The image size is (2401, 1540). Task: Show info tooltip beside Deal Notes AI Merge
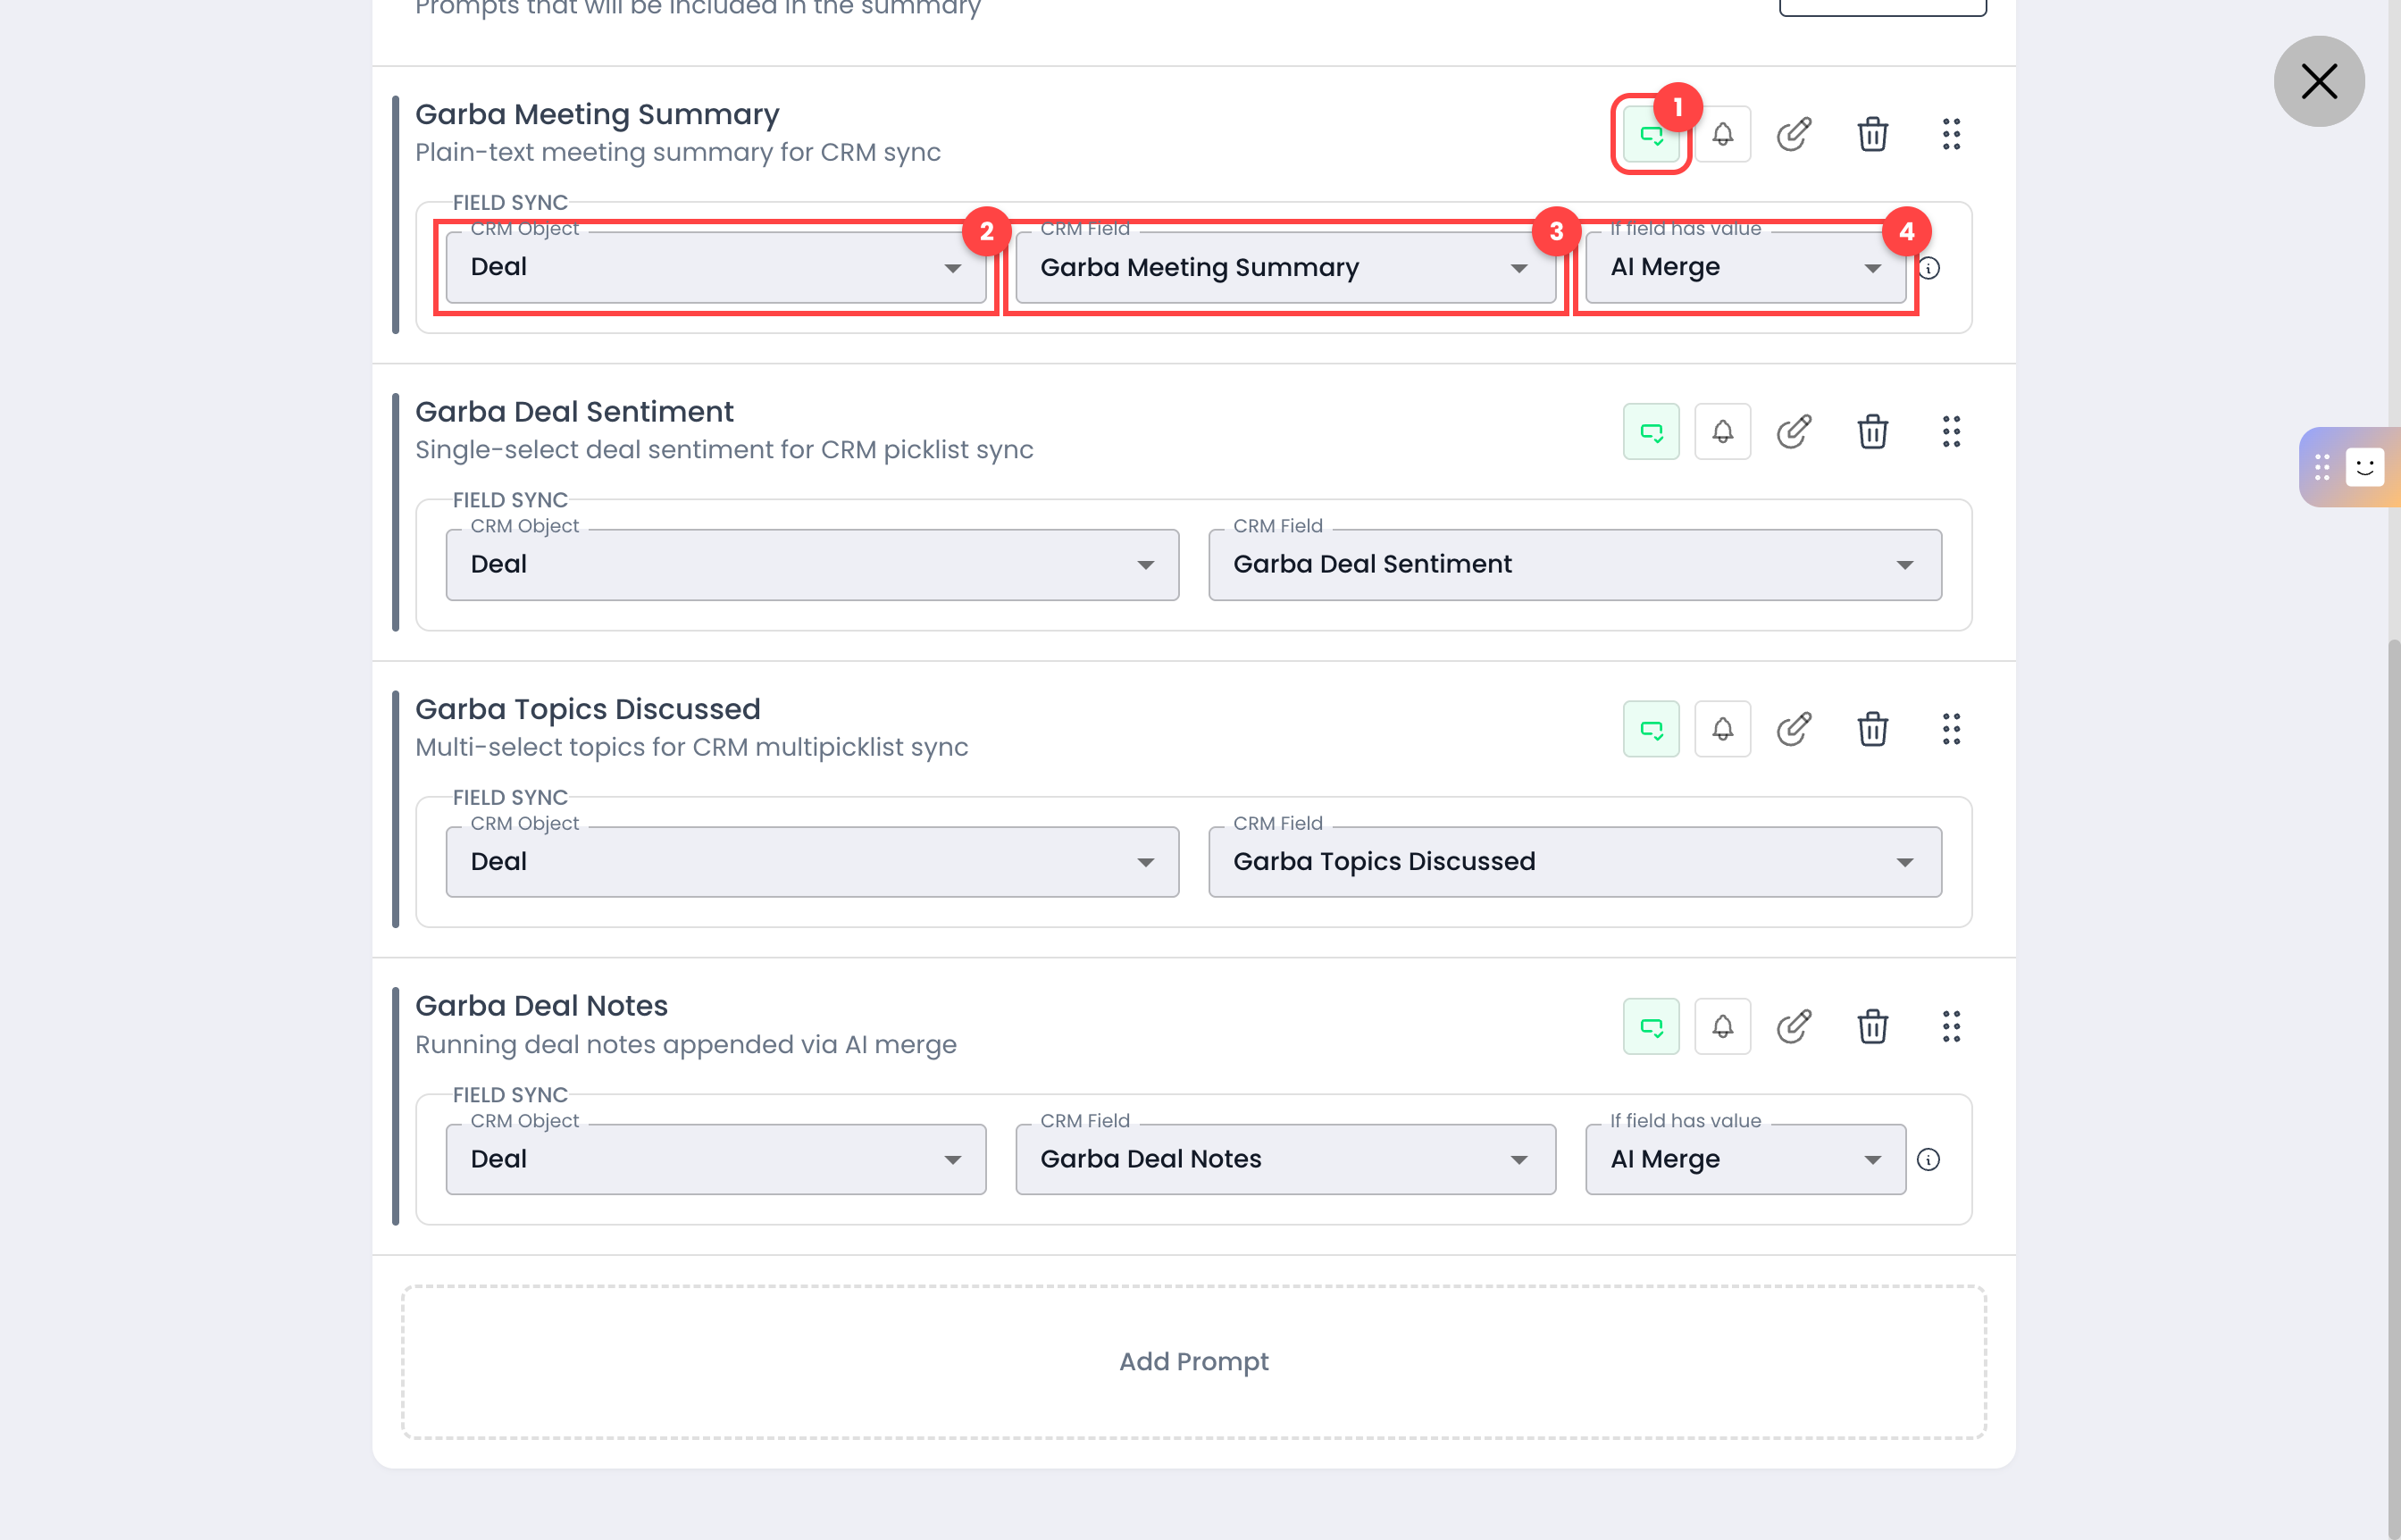pos(1929,1160)
